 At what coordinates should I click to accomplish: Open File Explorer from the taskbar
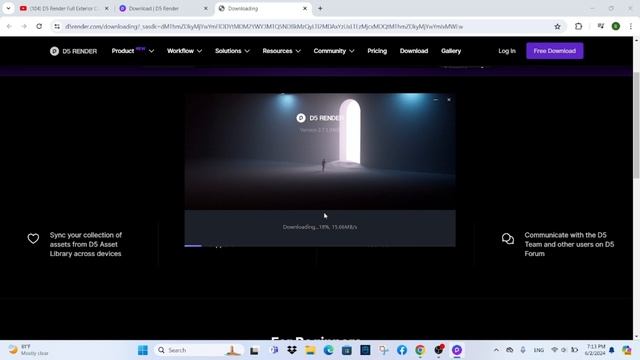[310, 350]
